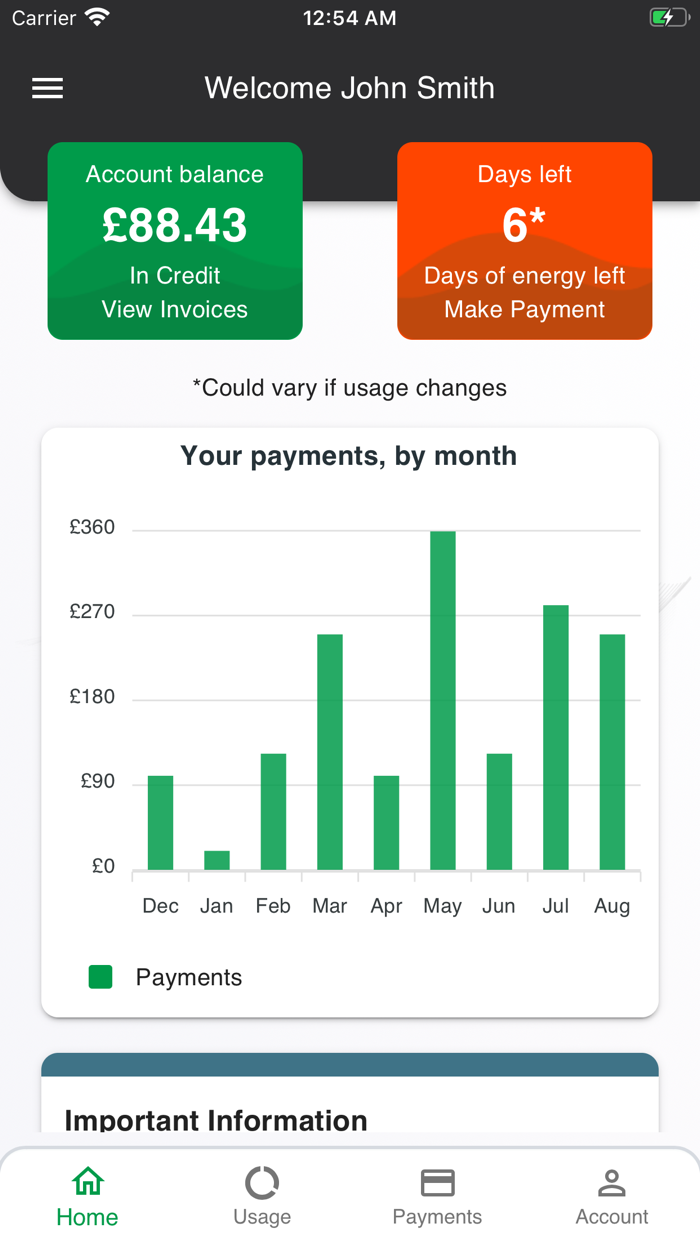Tap the Wi-Fi signal icon

coord(97,17)
